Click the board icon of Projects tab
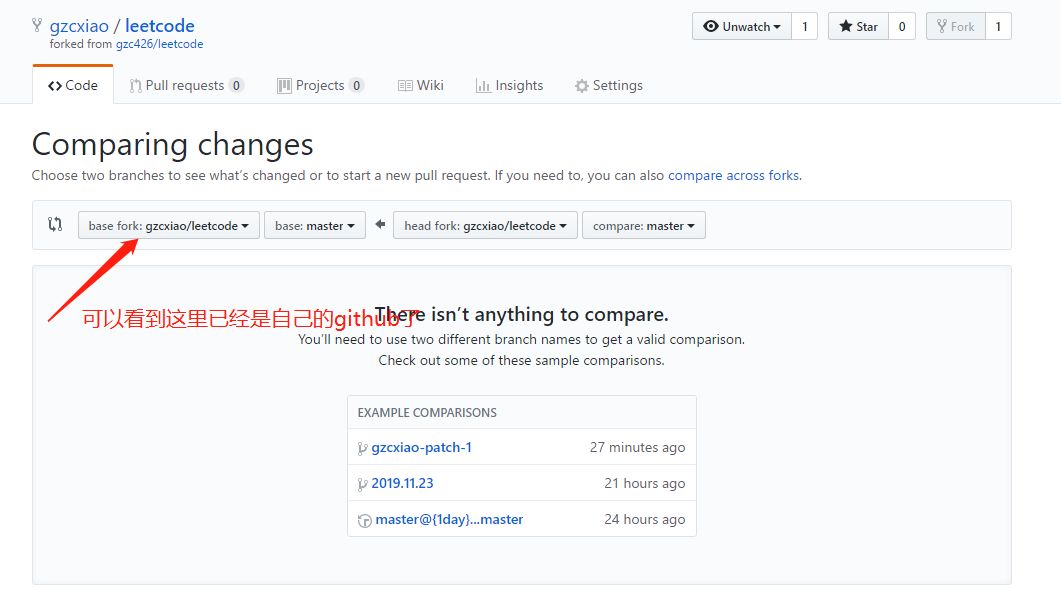Screen dimensions: 1061x589 (284, 86)
